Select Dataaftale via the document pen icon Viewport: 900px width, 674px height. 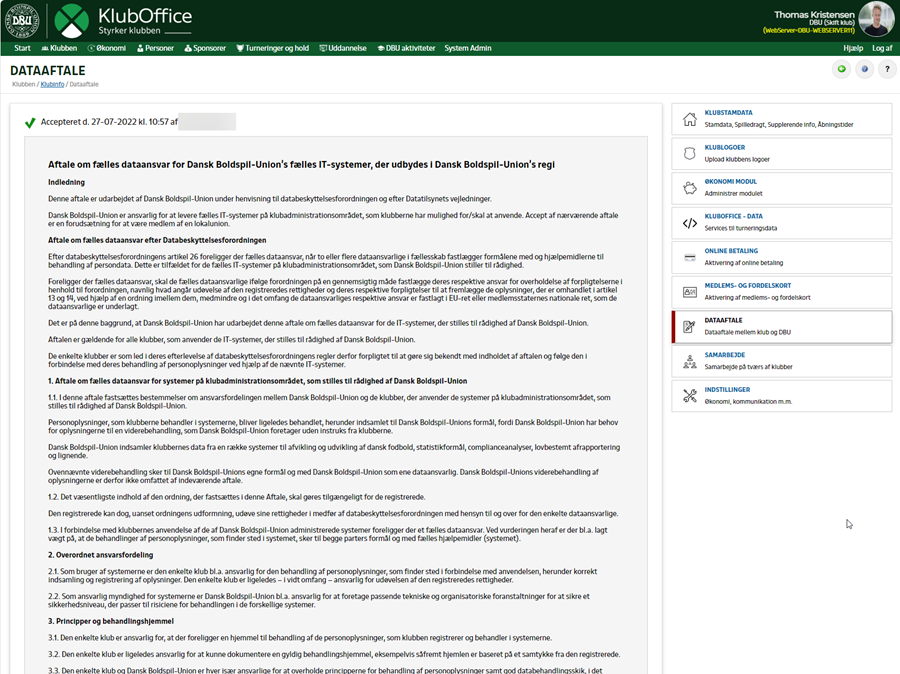point(689,327)
